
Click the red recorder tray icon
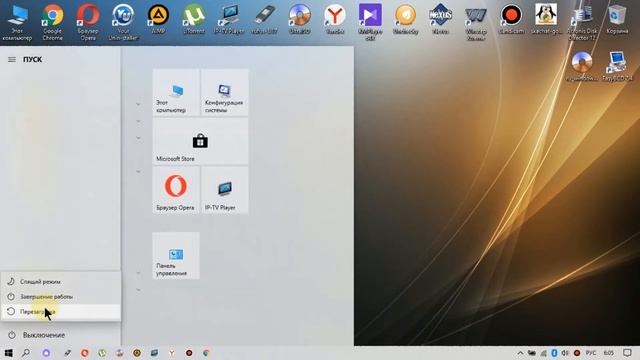point(577,353)
